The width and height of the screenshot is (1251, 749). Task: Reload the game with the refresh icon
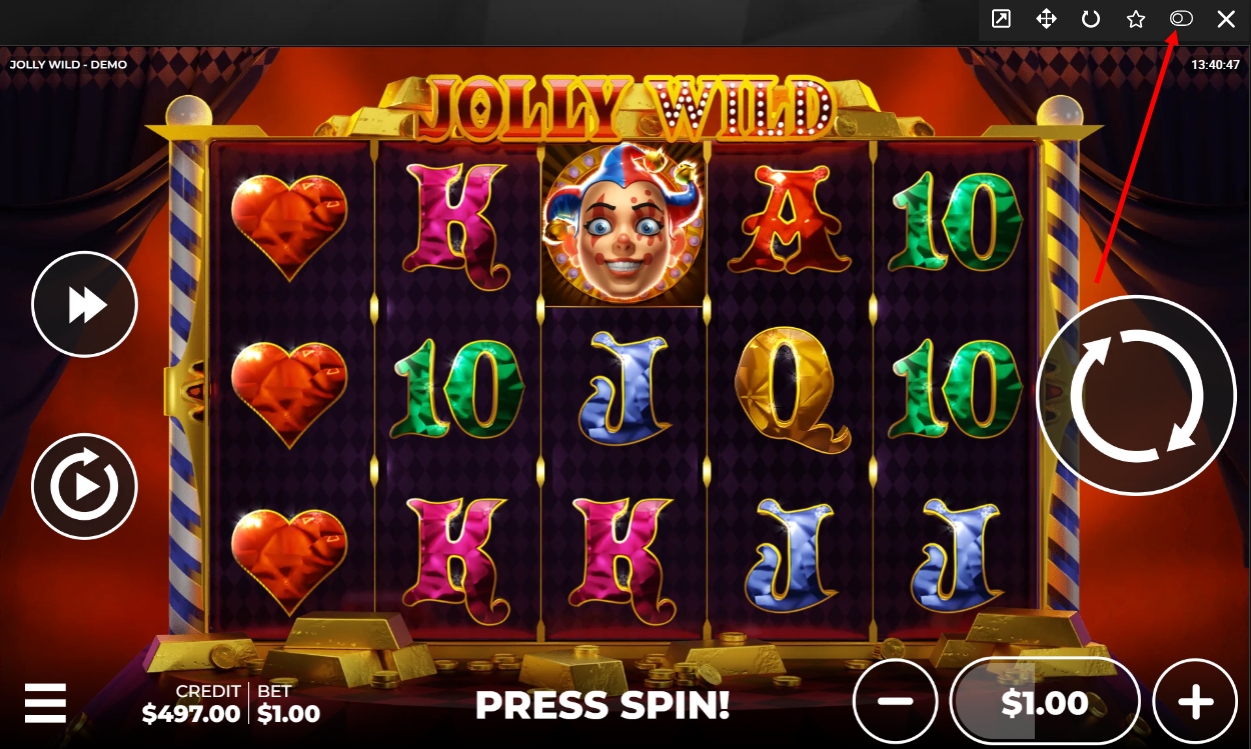click(1091, 19)
